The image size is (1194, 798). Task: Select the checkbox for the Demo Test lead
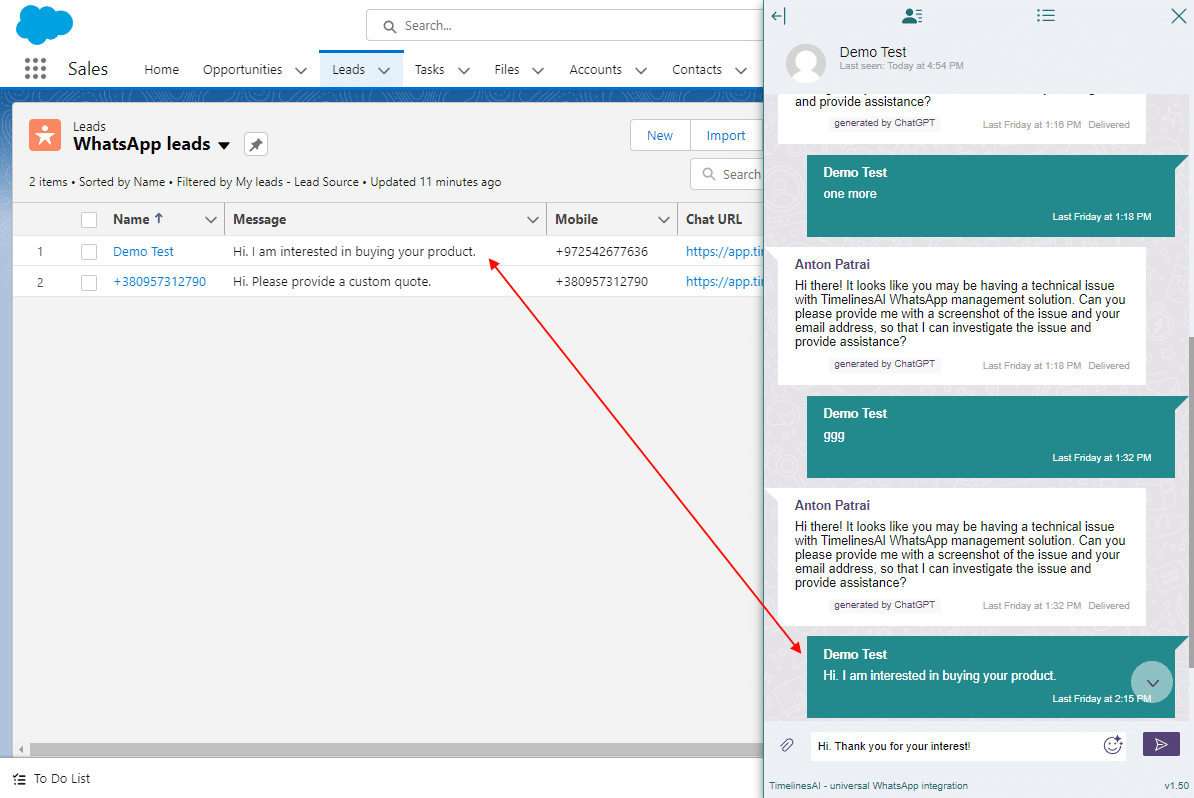[x=88, y=251]
